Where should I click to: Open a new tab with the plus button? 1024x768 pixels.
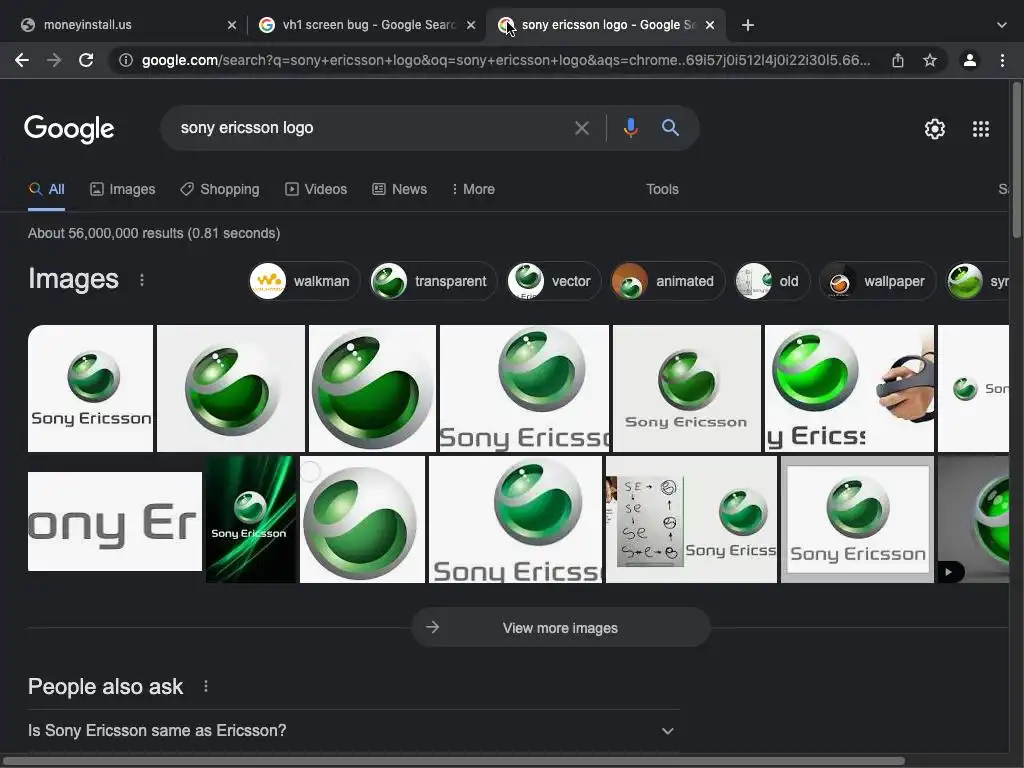(748, 25)
